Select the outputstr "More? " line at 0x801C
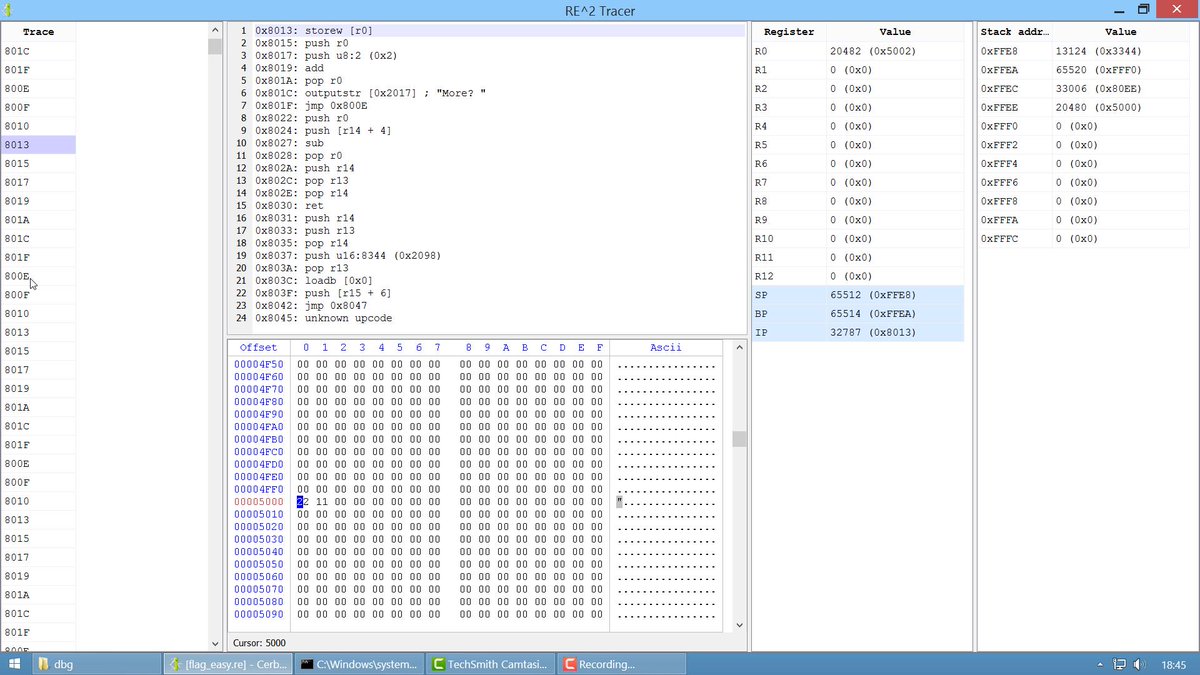 (369, 93)
